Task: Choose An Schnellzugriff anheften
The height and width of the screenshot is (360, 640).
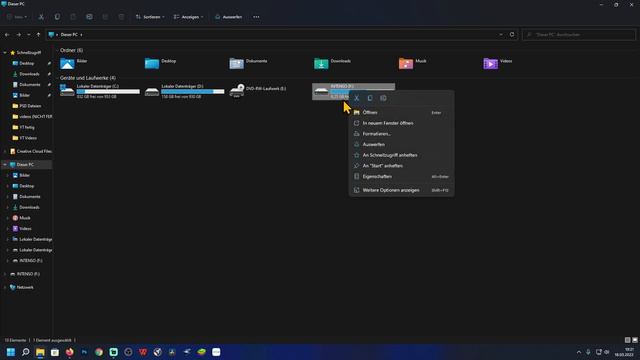Action: point(402,155)
